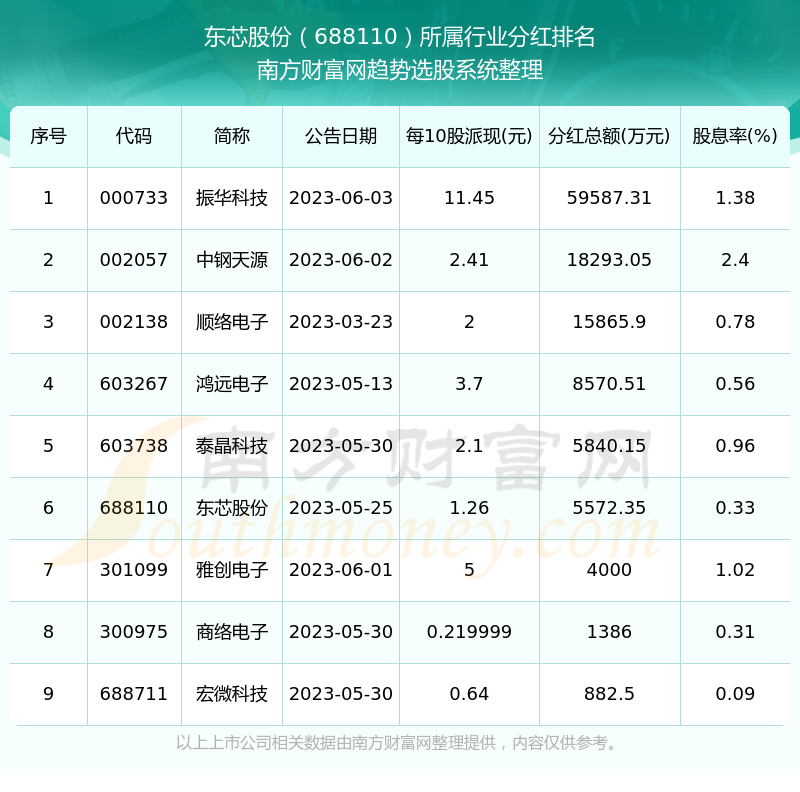
Task: Click the per-10-share payout '1.26'
Action: [469, 508]
